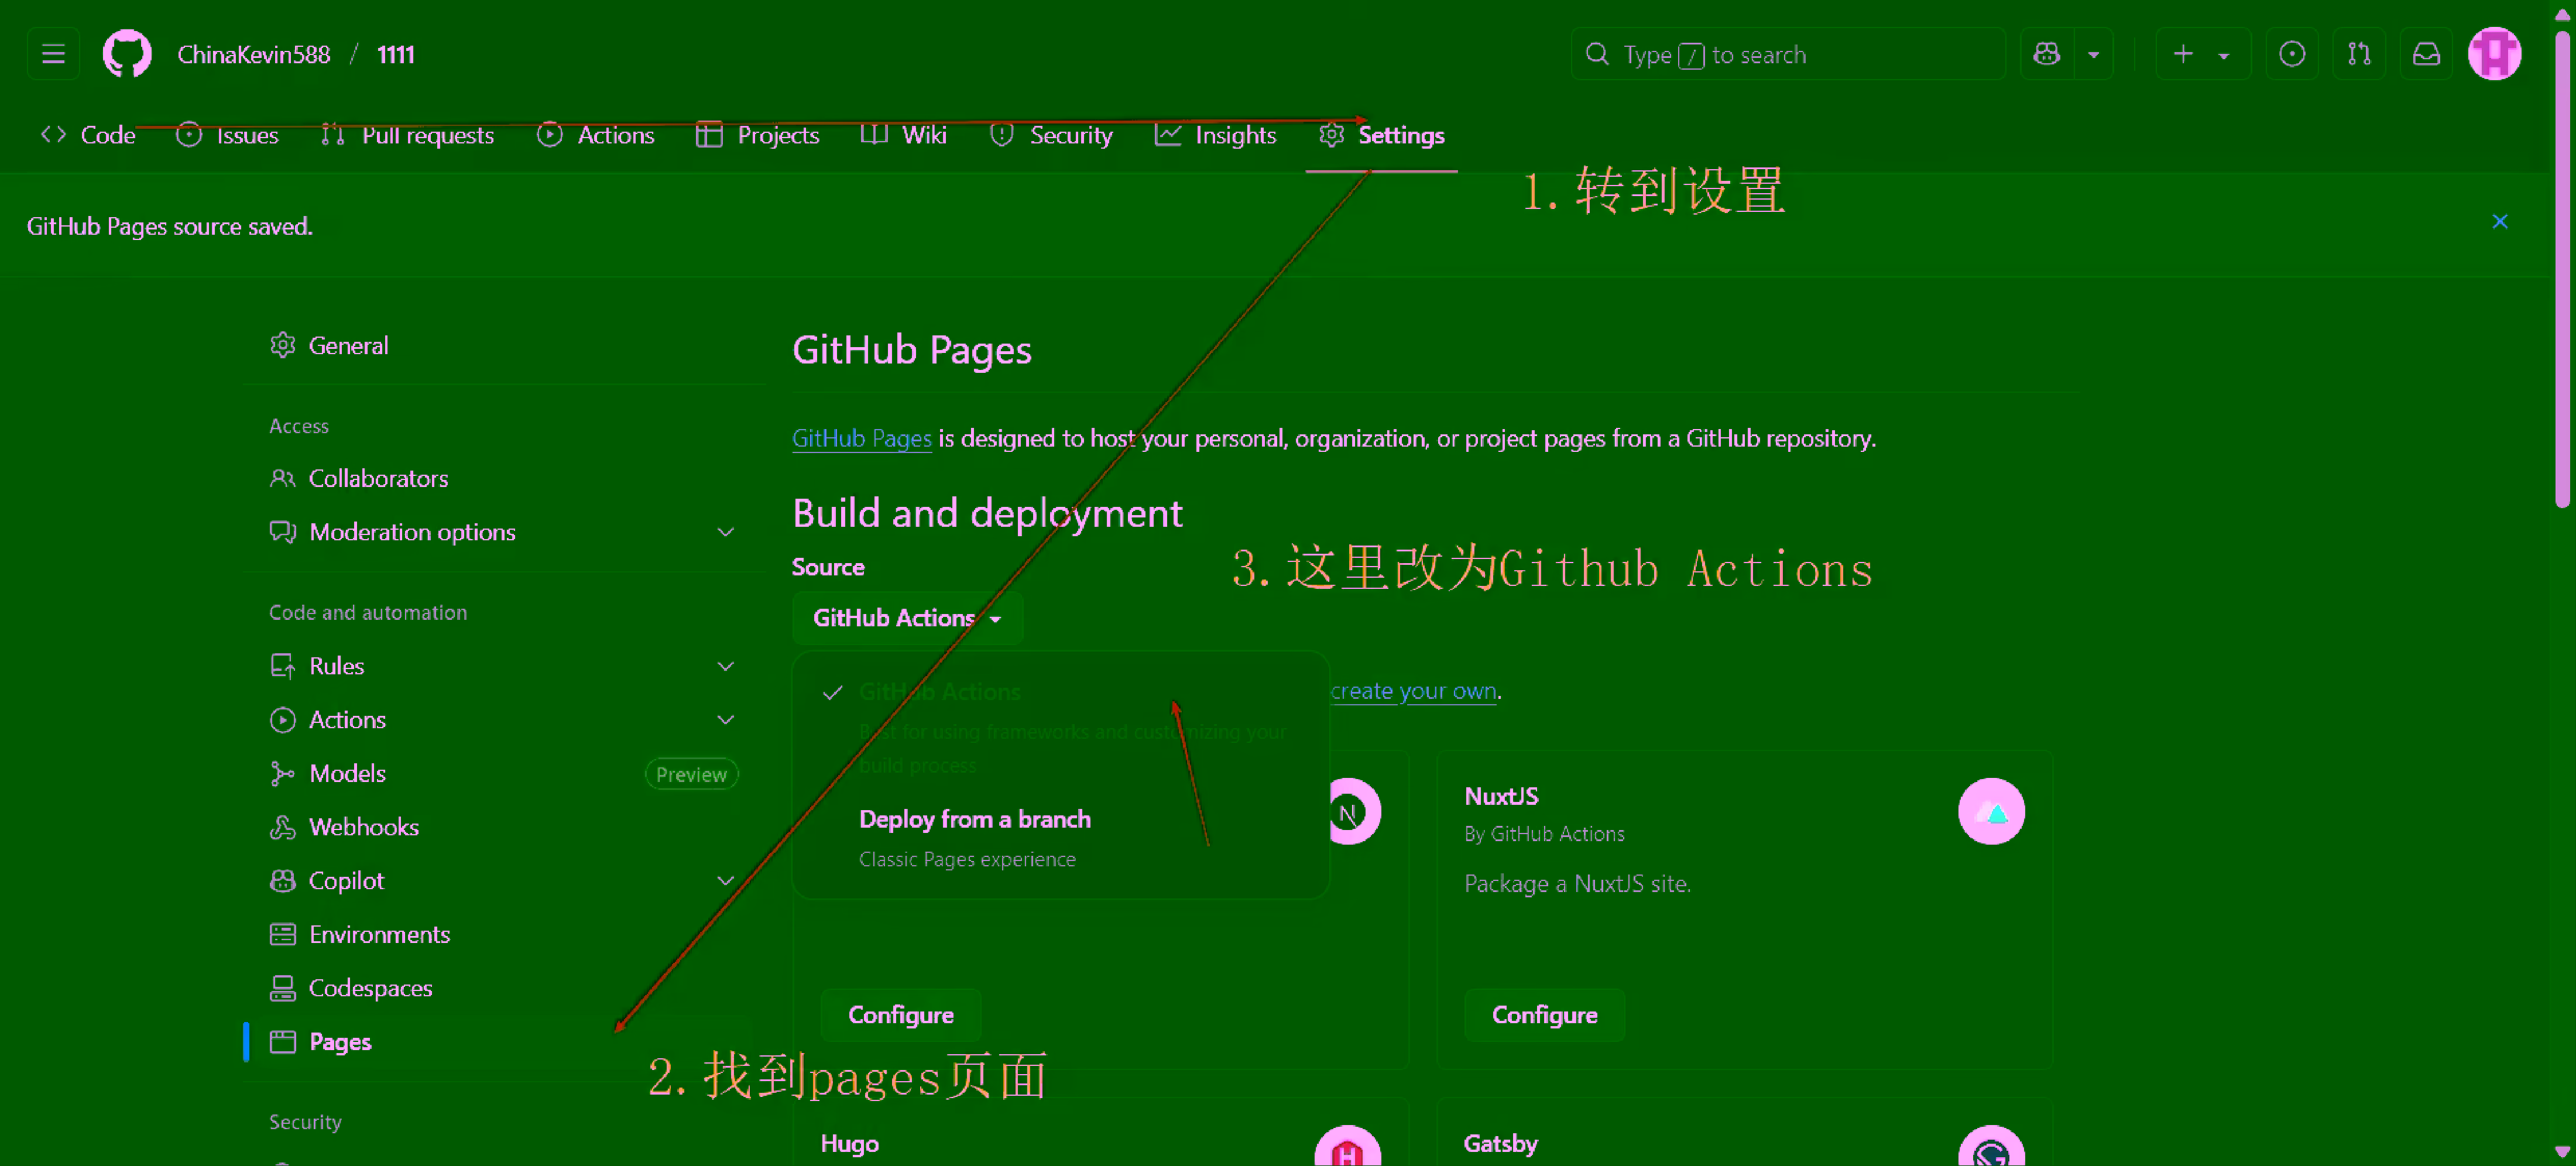The width and height of the screenshot is (2576, 1166).
Task: Configure the NuxtJS workflow
Action: click(x=1544, y=1015)
